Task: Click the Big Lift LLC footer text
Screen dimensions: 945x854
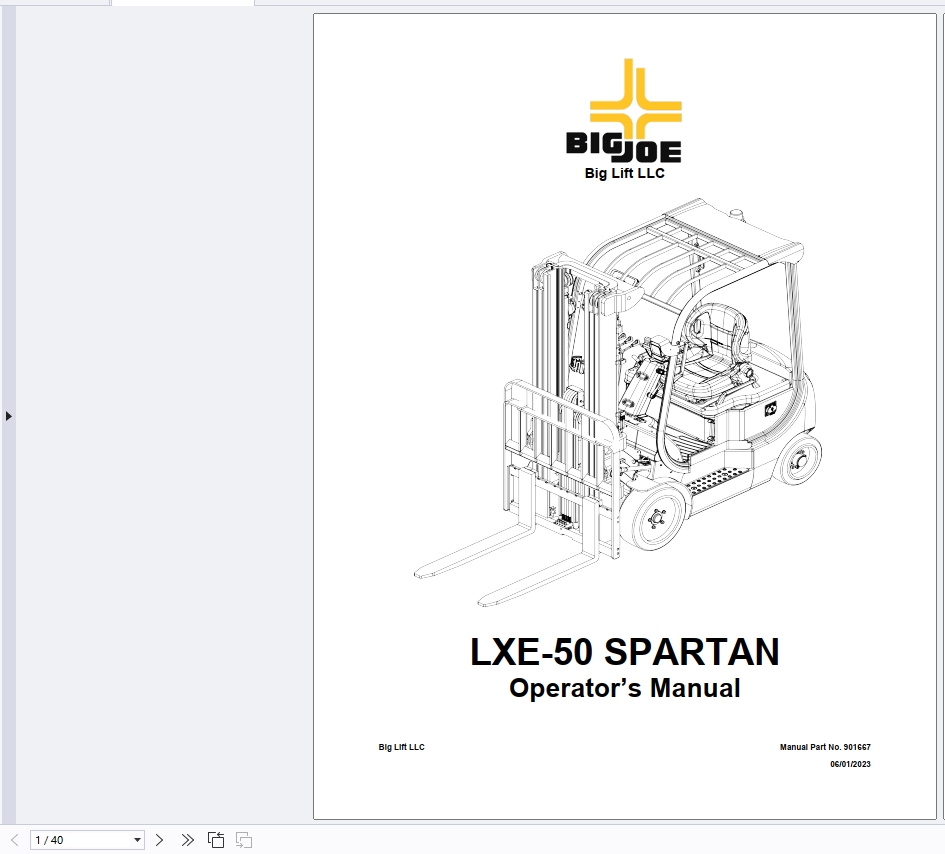Action: tap(401, 747)
